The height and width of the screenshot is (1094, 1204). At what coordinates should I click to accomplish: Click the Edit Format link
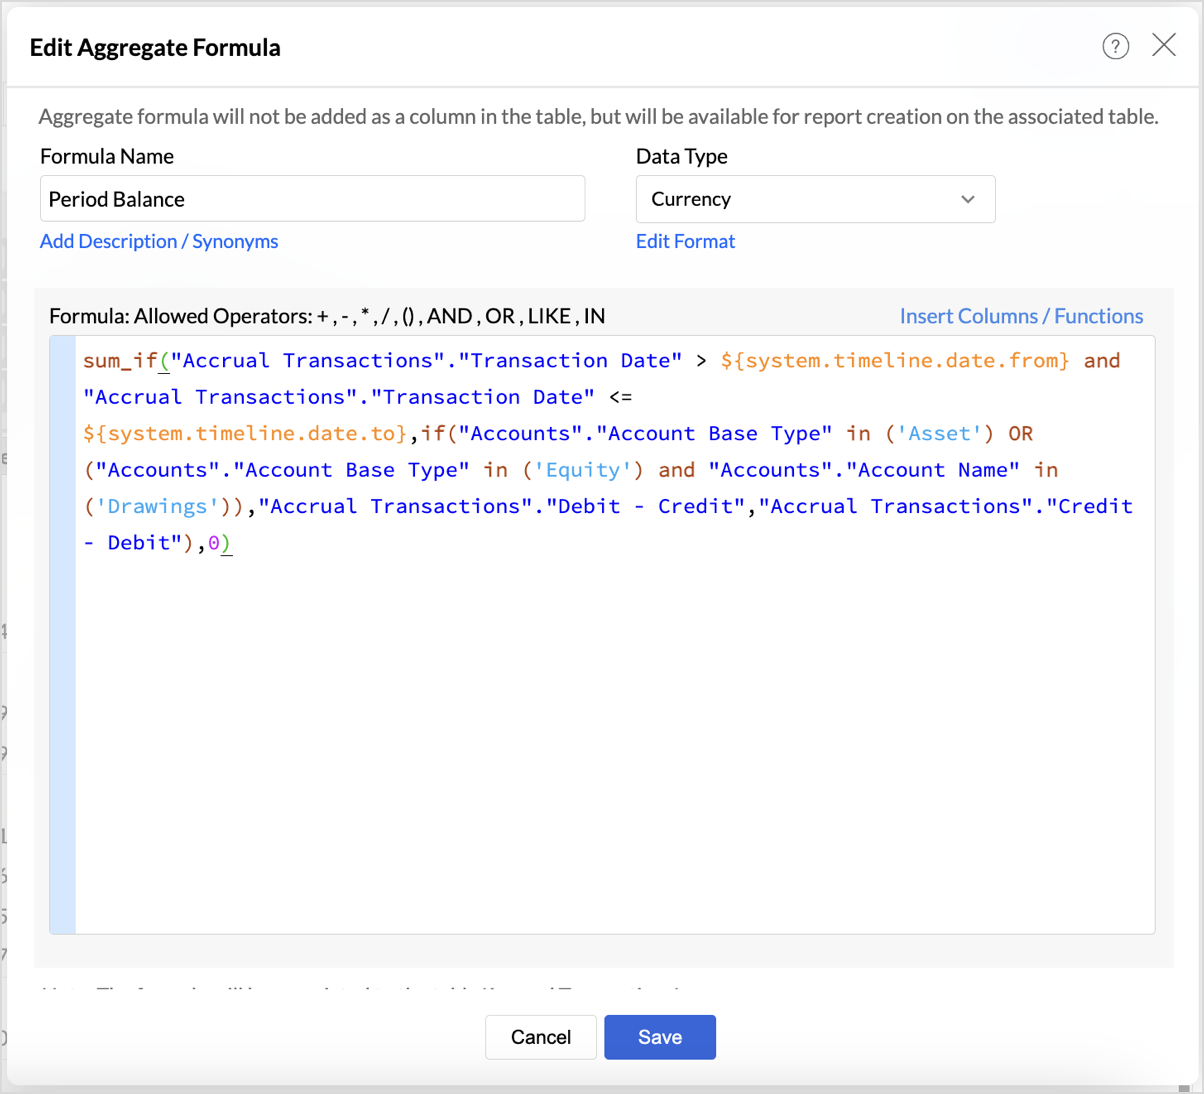tap(685, 241)
